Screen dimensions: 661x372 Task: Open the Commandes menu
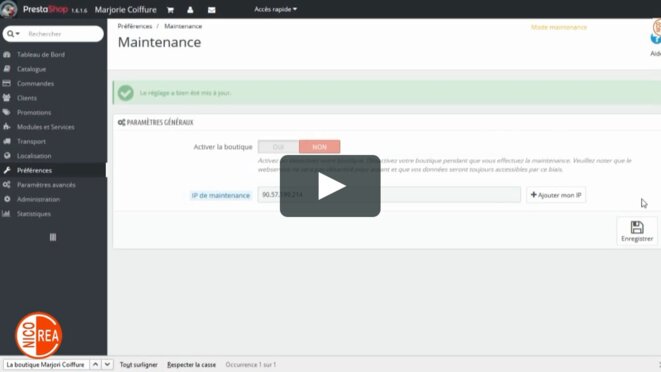35,84
